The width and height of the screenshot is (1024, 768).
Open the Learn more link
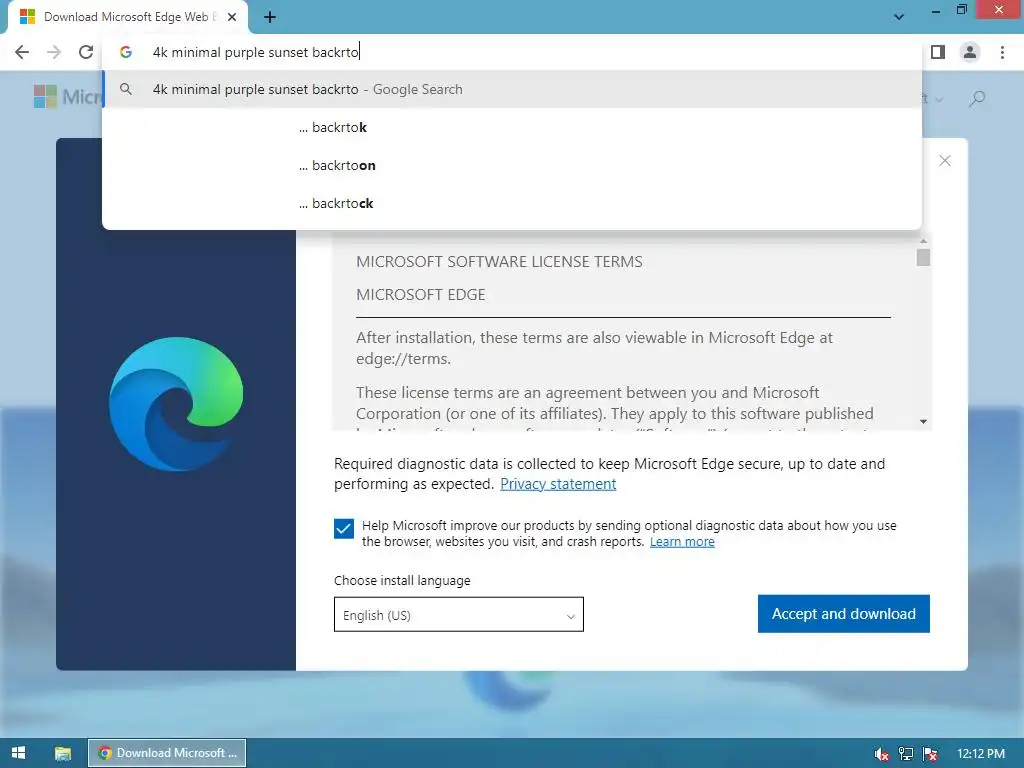682,541
